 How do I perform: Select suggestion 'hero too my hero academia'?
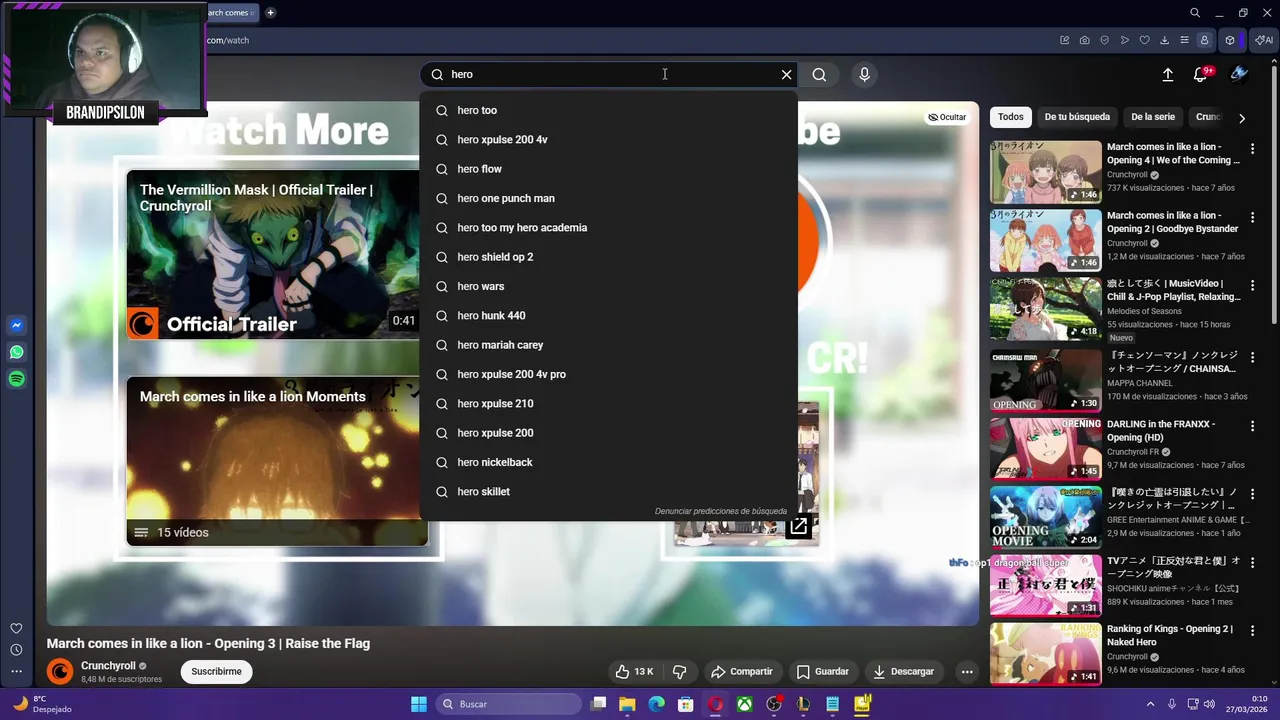pyautogui.click(x=609, y=227)
